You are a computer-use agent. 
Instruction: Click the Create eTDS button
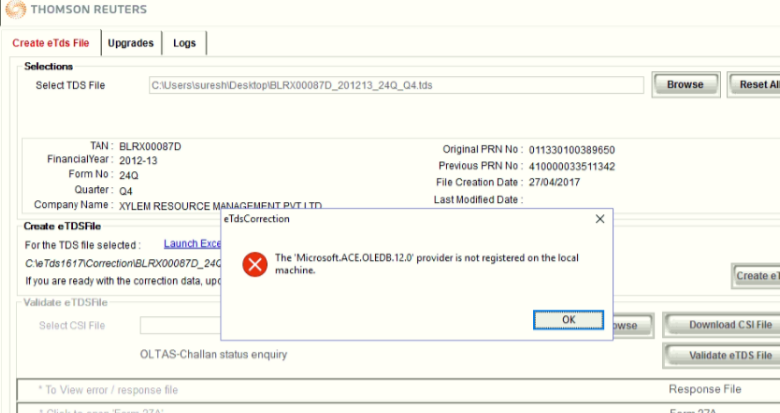(756, 276)
